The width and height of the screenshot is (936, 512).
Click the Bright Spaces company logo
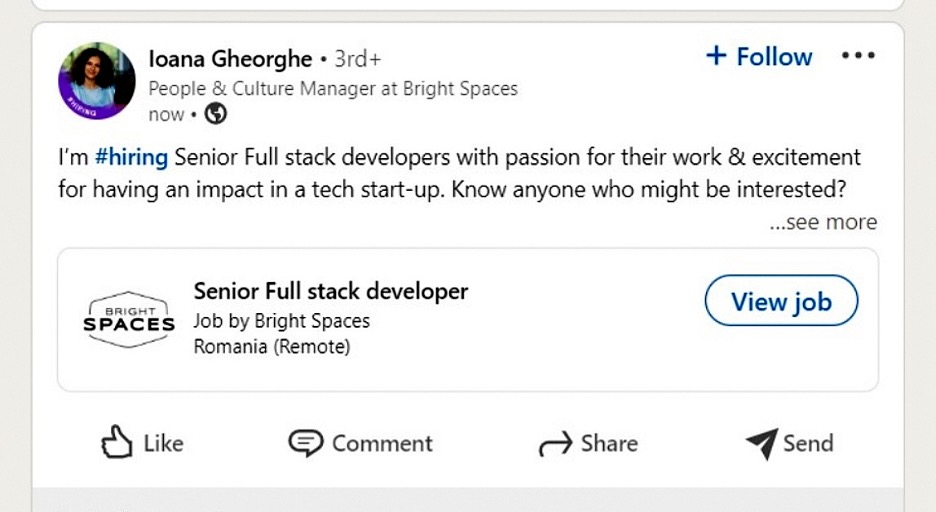[128, 319]
